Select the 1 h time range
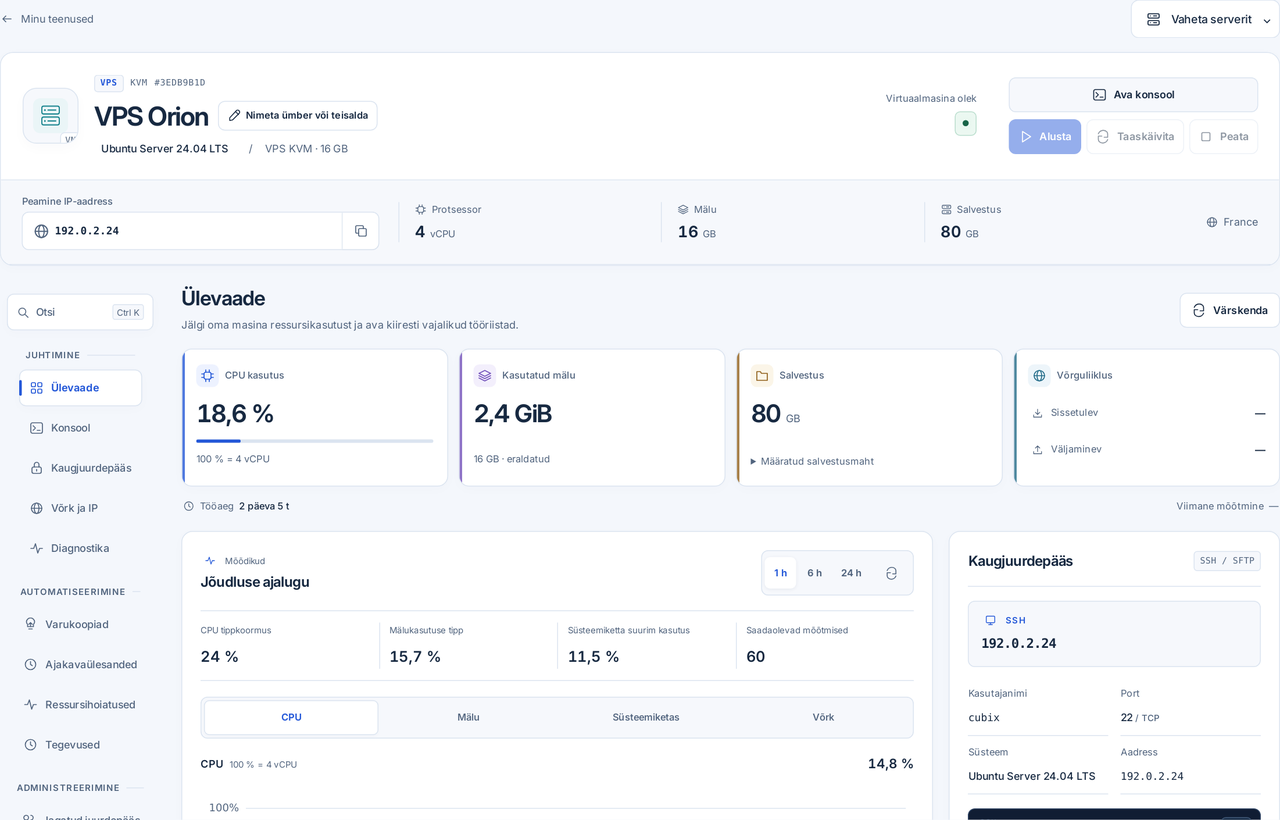The height and width of the screenshot is (820, 1280). pos(780,573)
